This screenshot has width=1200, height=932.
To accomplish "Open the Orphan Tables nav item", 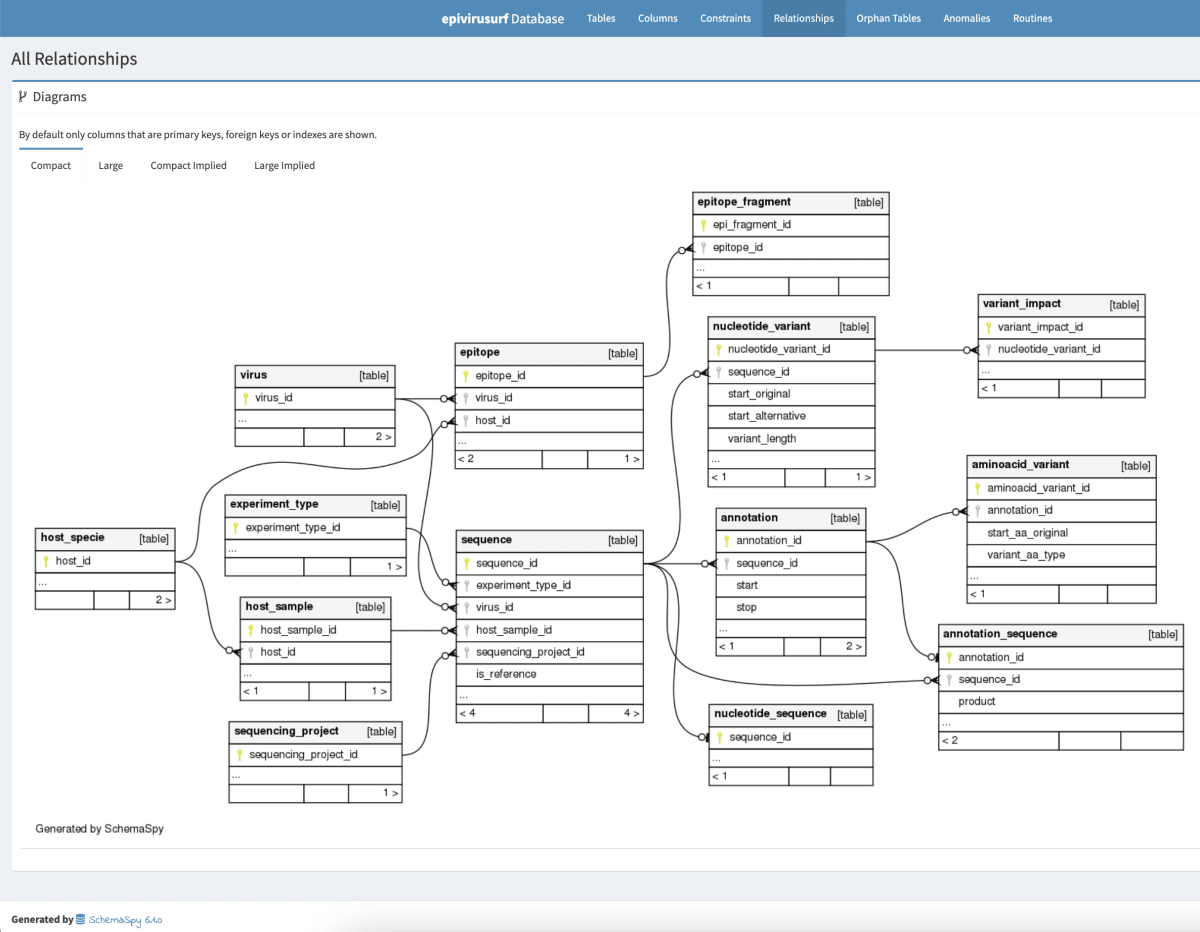I will click(x=888, y=18).
